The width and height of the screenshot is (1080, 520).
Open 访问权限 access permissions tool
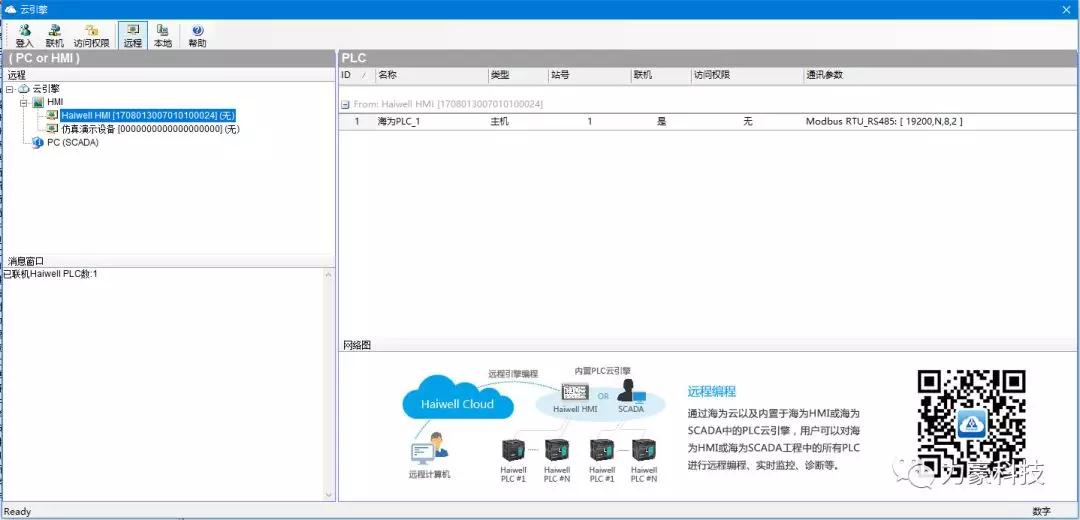[91, 36]
